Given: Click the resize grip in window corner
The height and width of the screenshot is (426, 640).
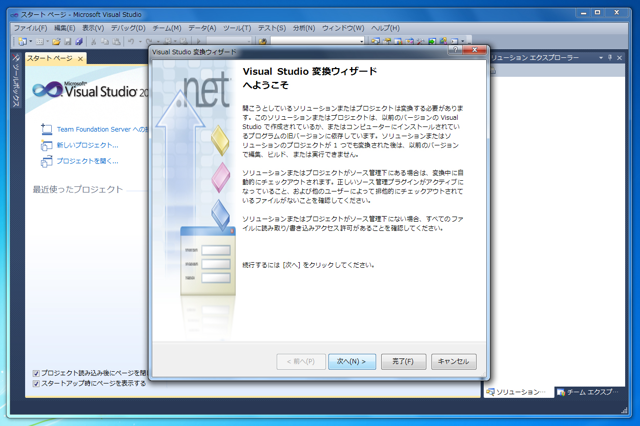Looking at the screenshot, I should tap(624, 411).
